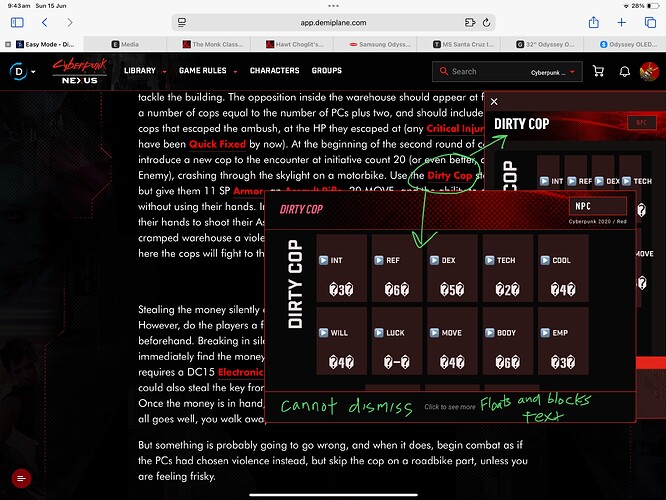Click DEX value 5 in popup
Viewport: 666px width, 500px height.
click(452, 290)
